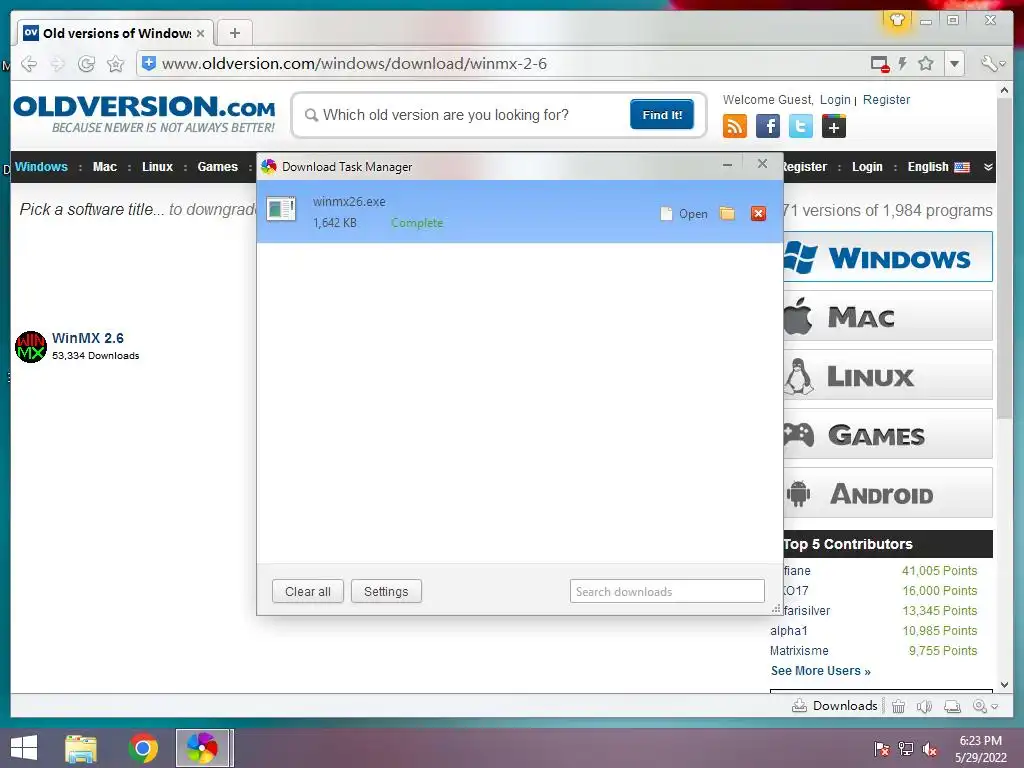Viewport: 1024px width, 768px height.
Task: Open a new tab with the plus button
Action: click(234, 33)
